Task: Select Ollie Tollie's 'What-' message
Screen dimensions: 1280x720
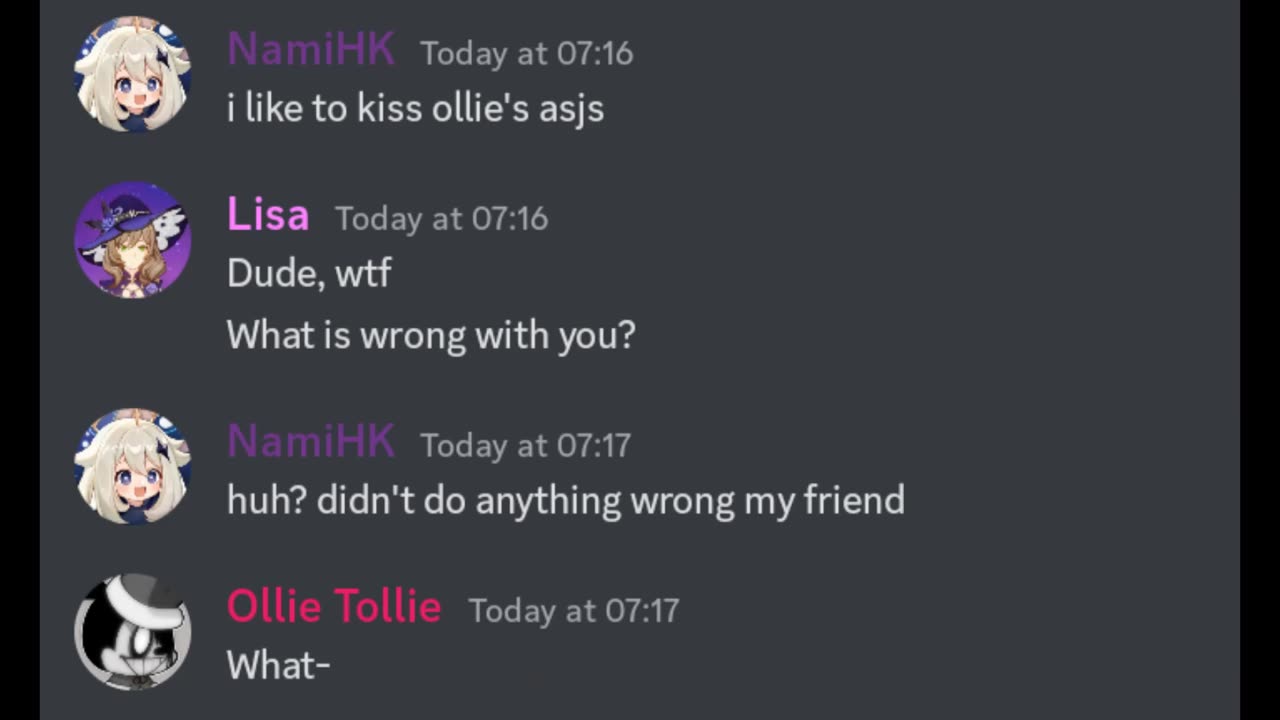Action: 278,665
